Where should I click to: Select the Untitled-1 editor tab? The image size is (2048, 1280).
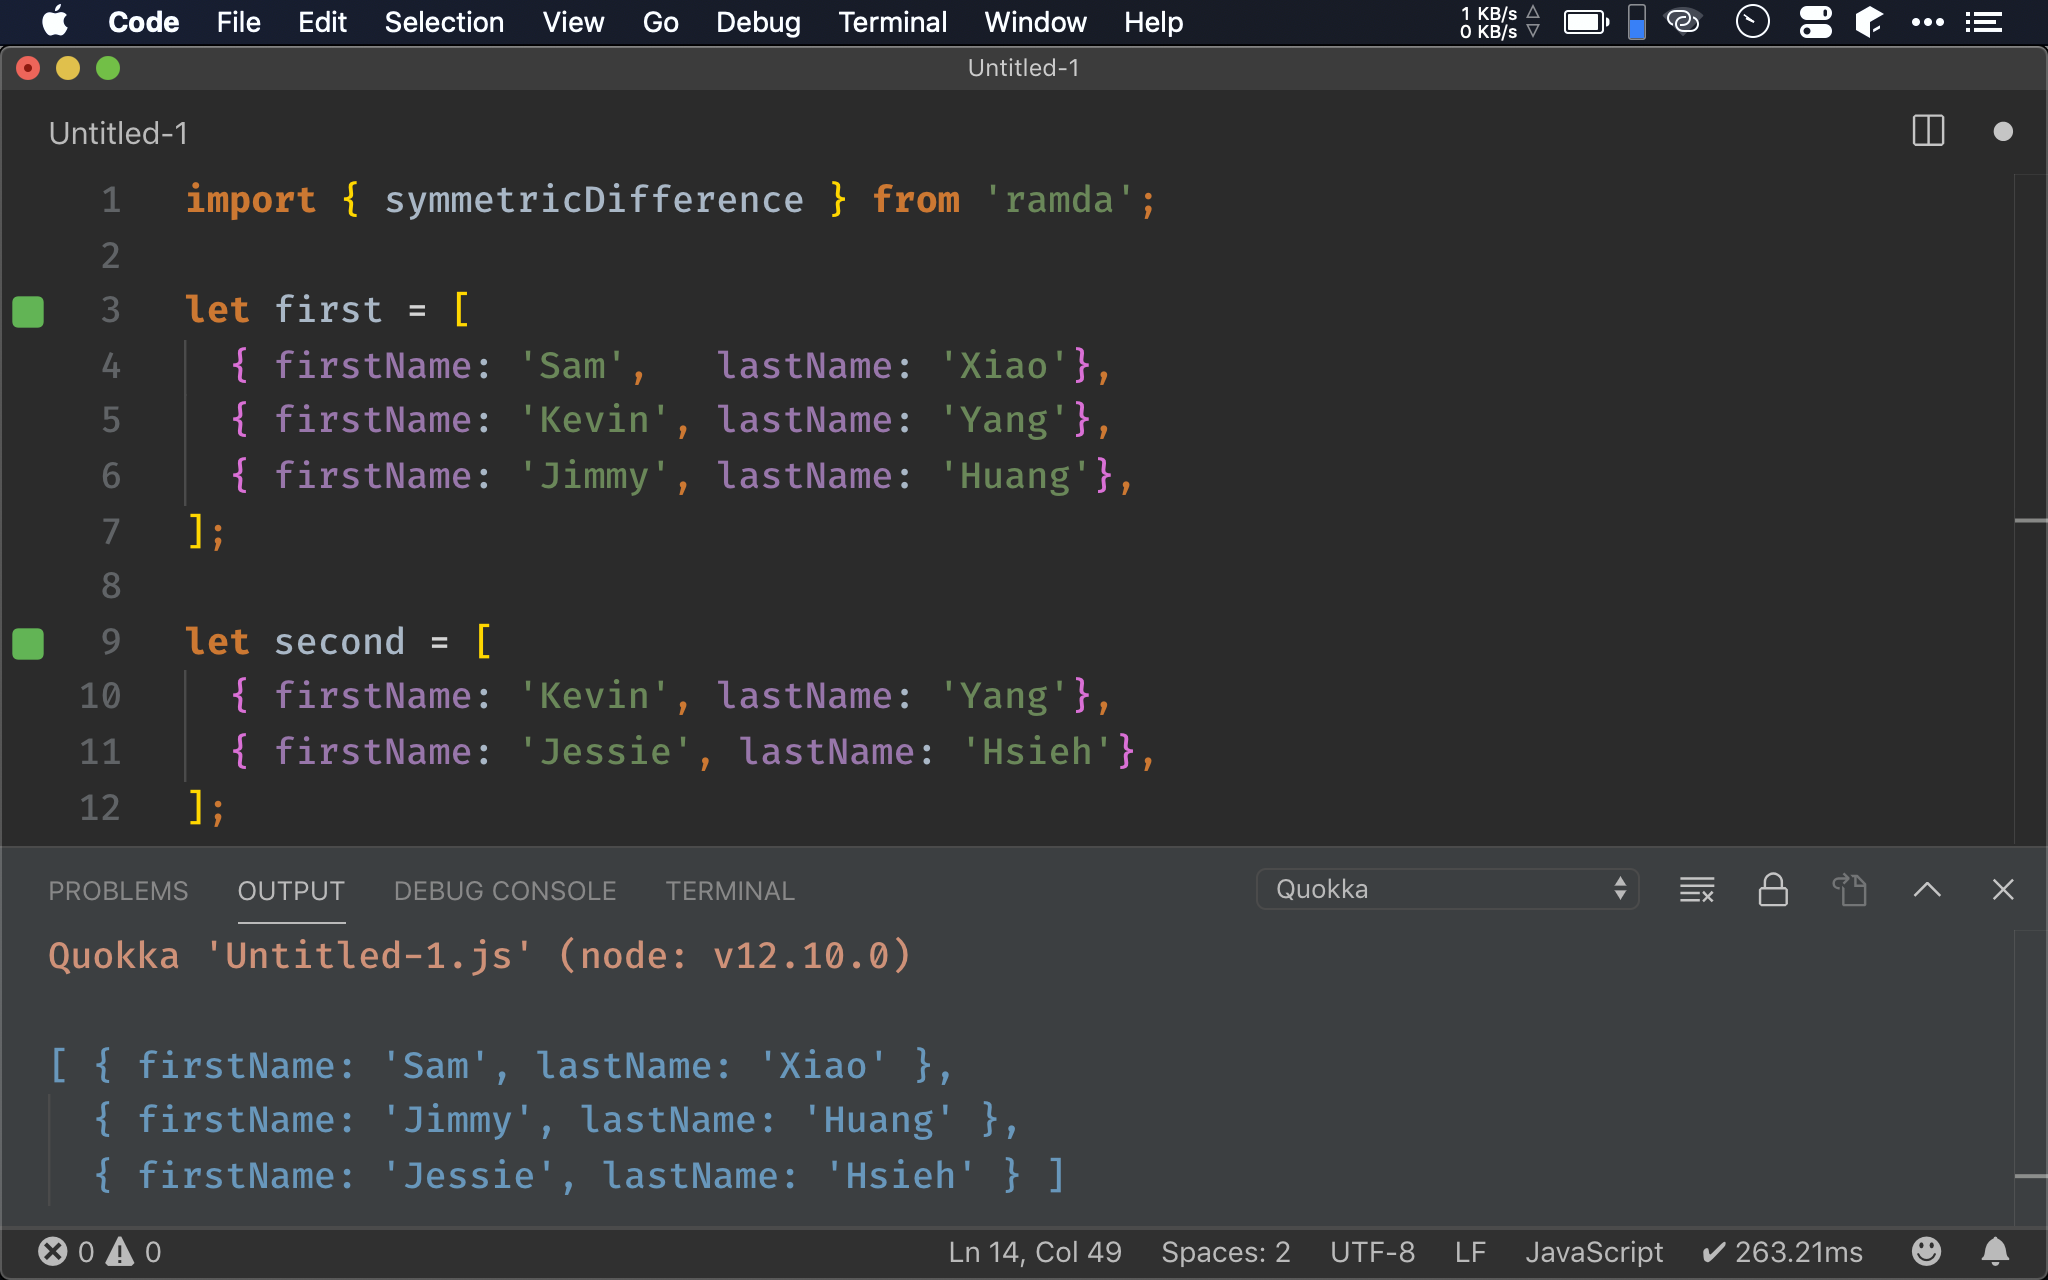point(118,133)
